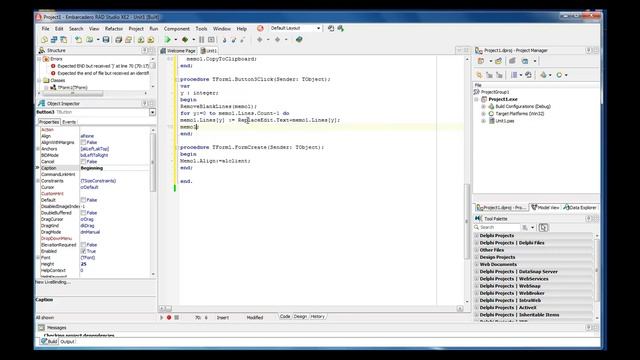Screen dimensions: 640x360
Task: Open the Refactor menu
Action: click(x=113, y=29)
